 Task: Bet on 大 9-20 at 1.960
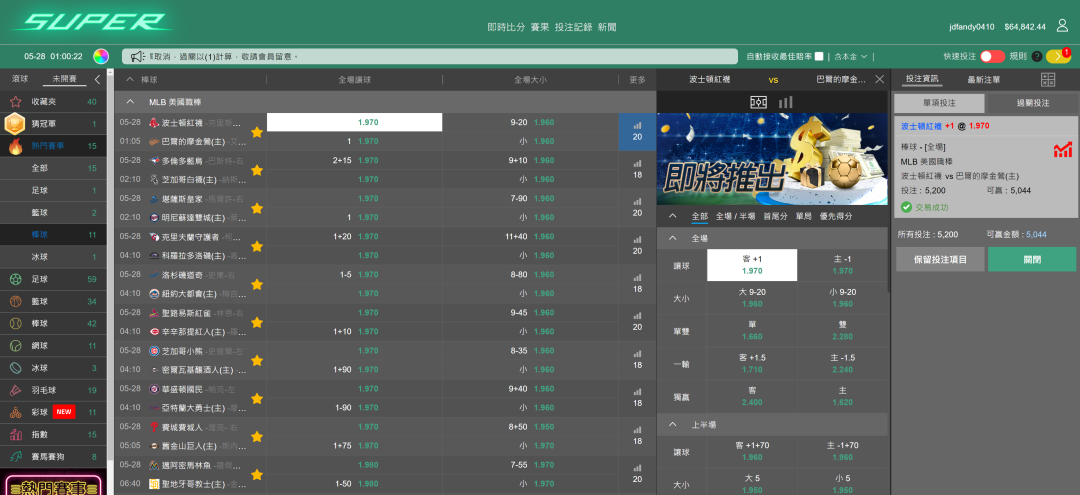coord(752,297)
